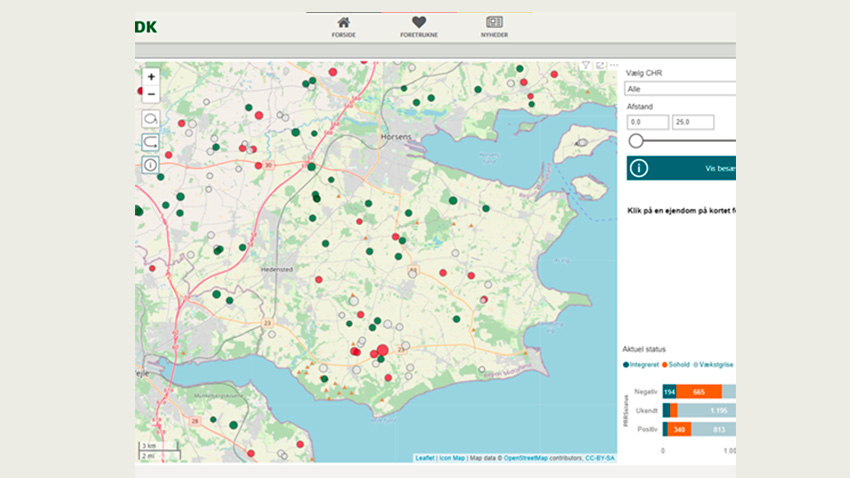Open the CC-BY-SA license link
Screen dimensions: 850x478
click(x=600, y=458)
